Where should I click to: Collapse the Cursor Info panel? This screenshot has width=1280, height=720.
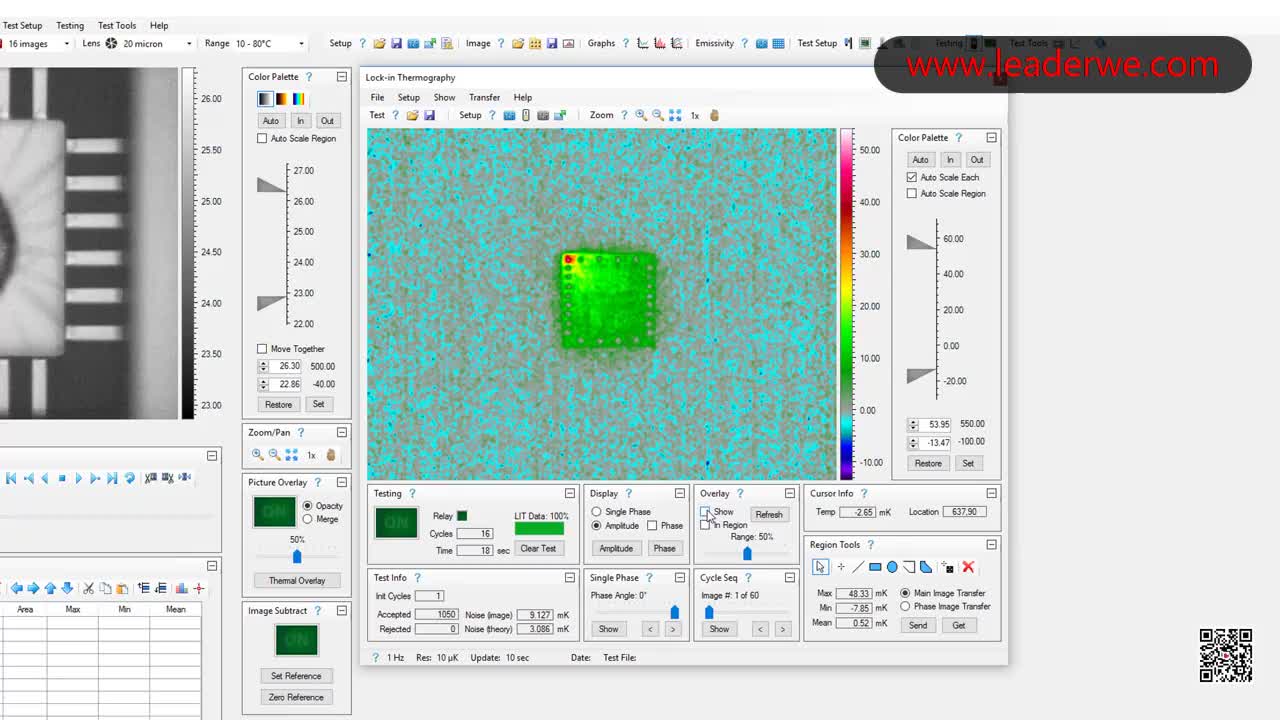[x=992, y=493]
